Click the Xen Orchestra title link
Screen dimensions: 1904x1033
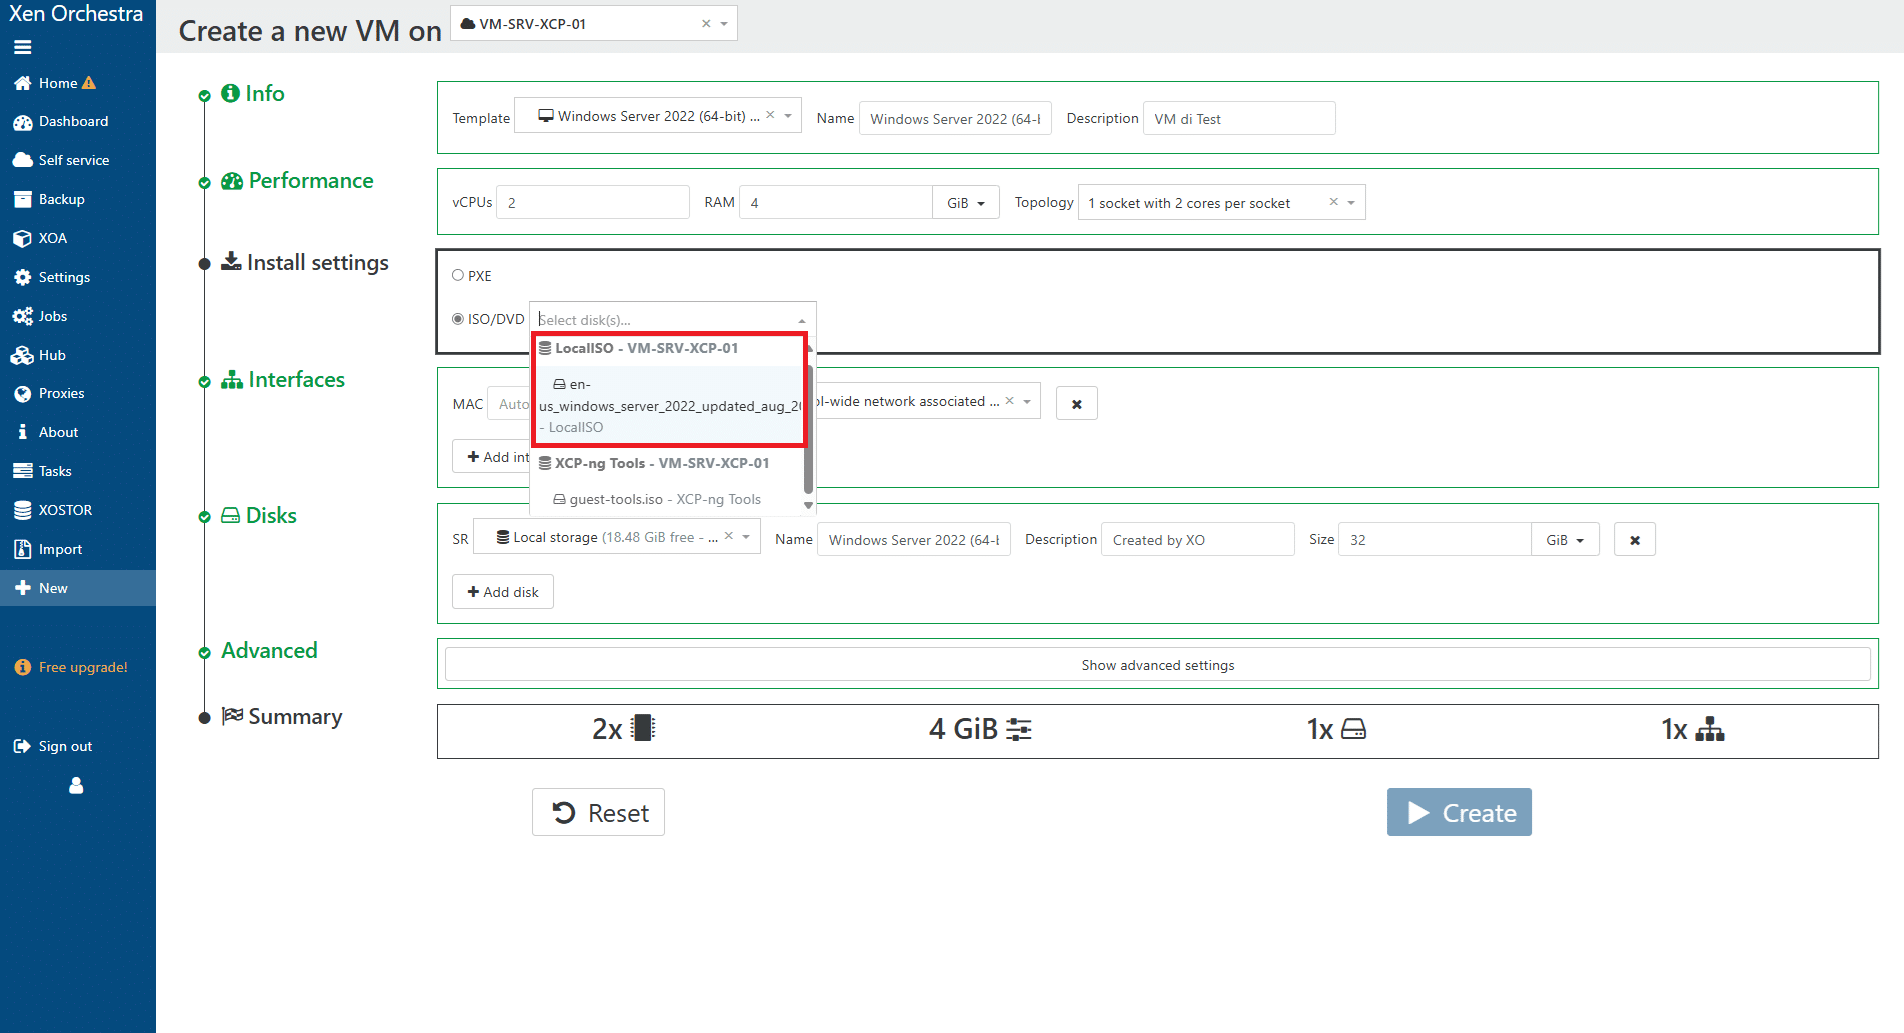[x=76, y=13]
